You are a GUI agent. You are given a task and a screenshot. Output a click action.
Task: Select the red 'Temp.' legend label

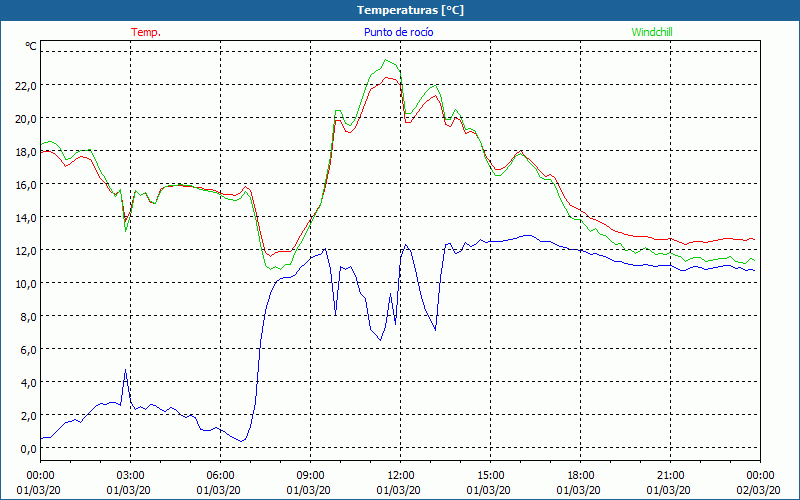(146, 32)
